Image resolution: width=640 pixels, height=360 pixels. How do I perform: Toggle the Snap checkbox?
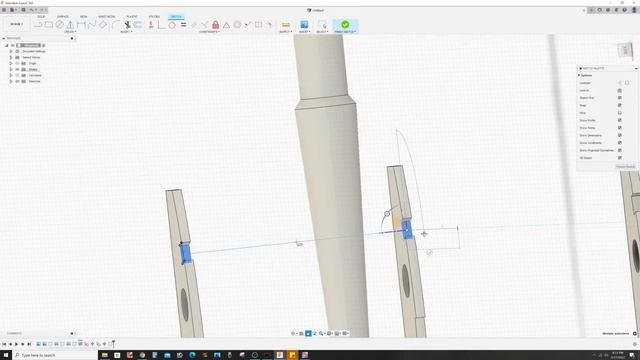point(620,105)
